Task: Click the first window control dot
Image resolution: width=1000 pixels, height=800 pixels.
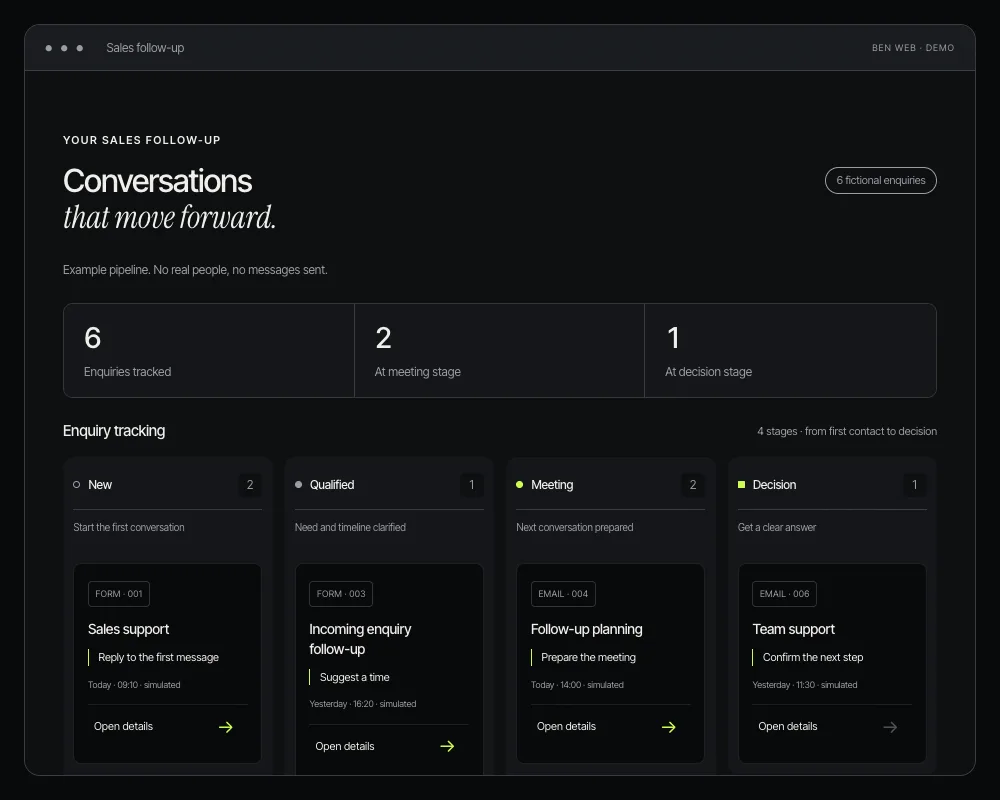Action: pyautogui.click(x=48, y=48)
